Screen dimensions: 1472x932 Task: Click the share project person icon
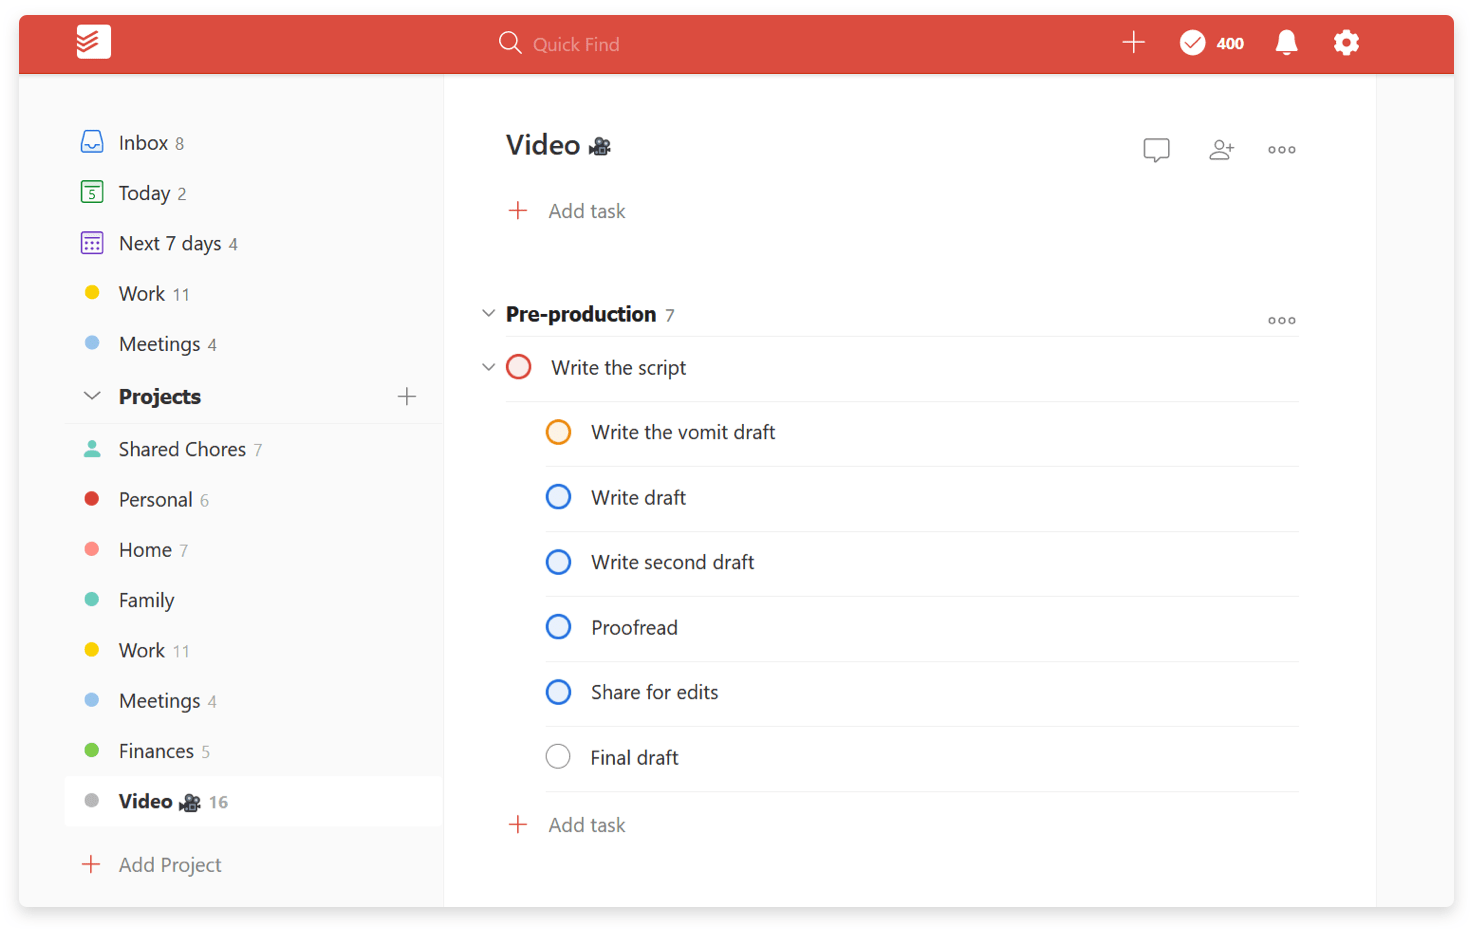[x=1221, y=149]
